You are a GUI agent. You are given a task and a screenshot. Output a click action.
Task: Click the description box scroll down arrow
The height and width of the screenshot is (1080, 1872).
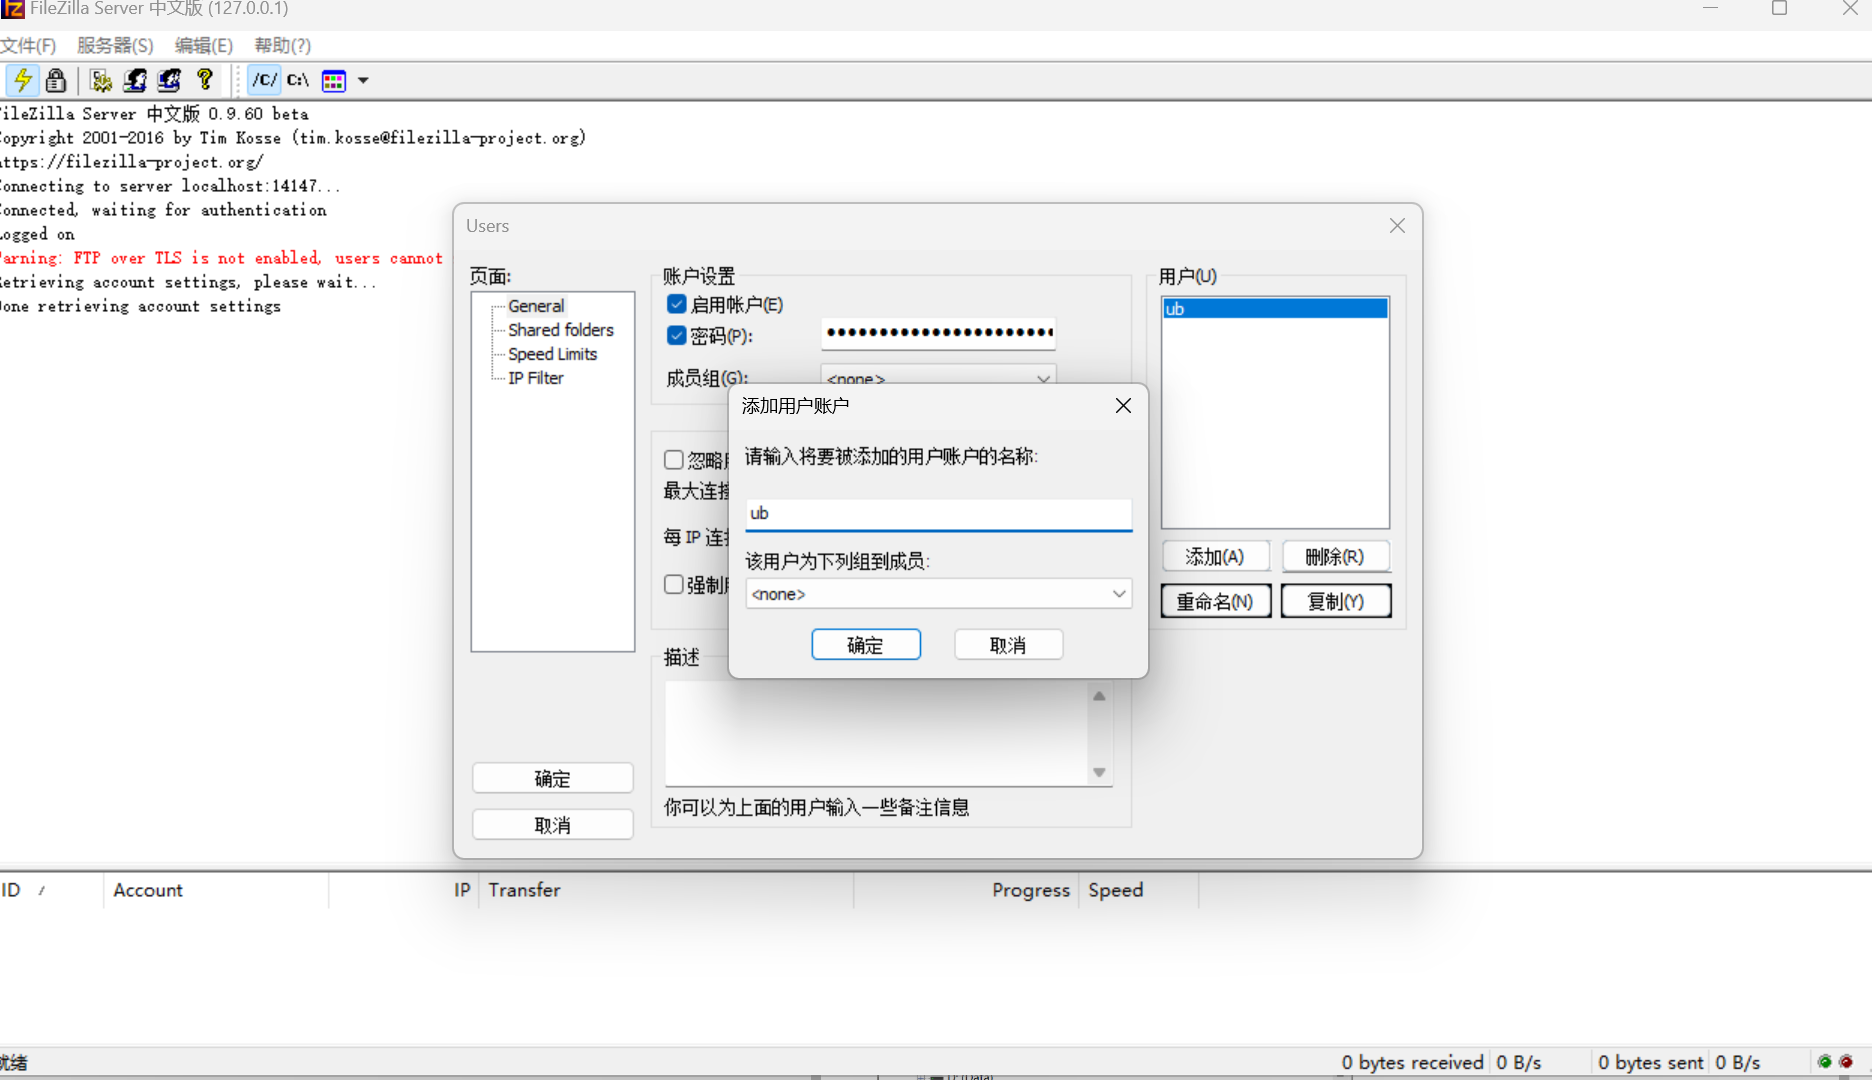(1099, 772)
